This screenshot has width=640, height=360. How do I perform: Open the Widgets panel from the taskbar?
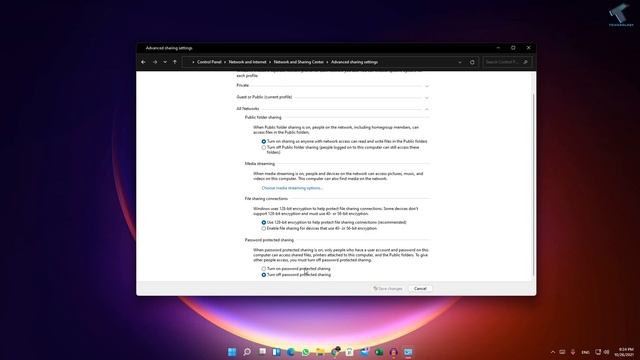pyautogui.click(x=276, y=352)
